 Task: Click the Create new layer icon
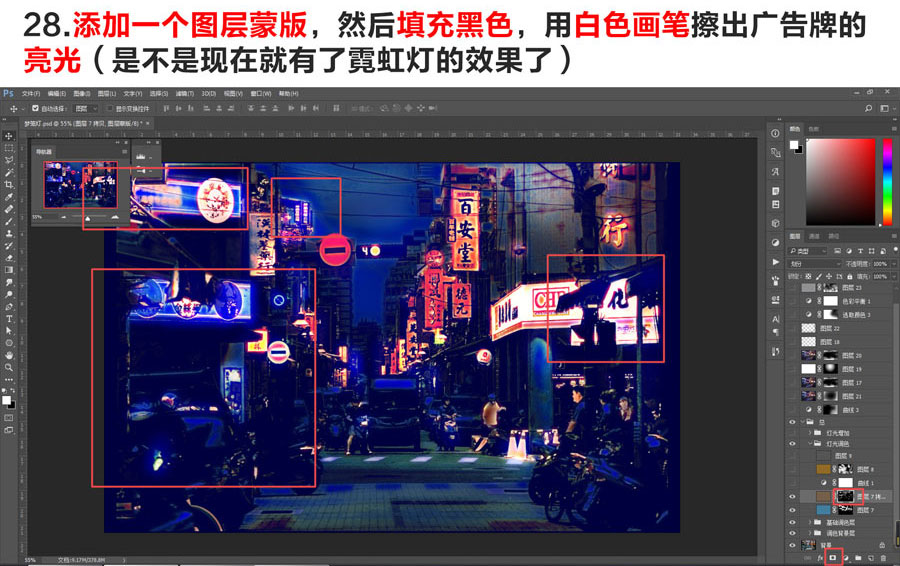tap(871, 557)
